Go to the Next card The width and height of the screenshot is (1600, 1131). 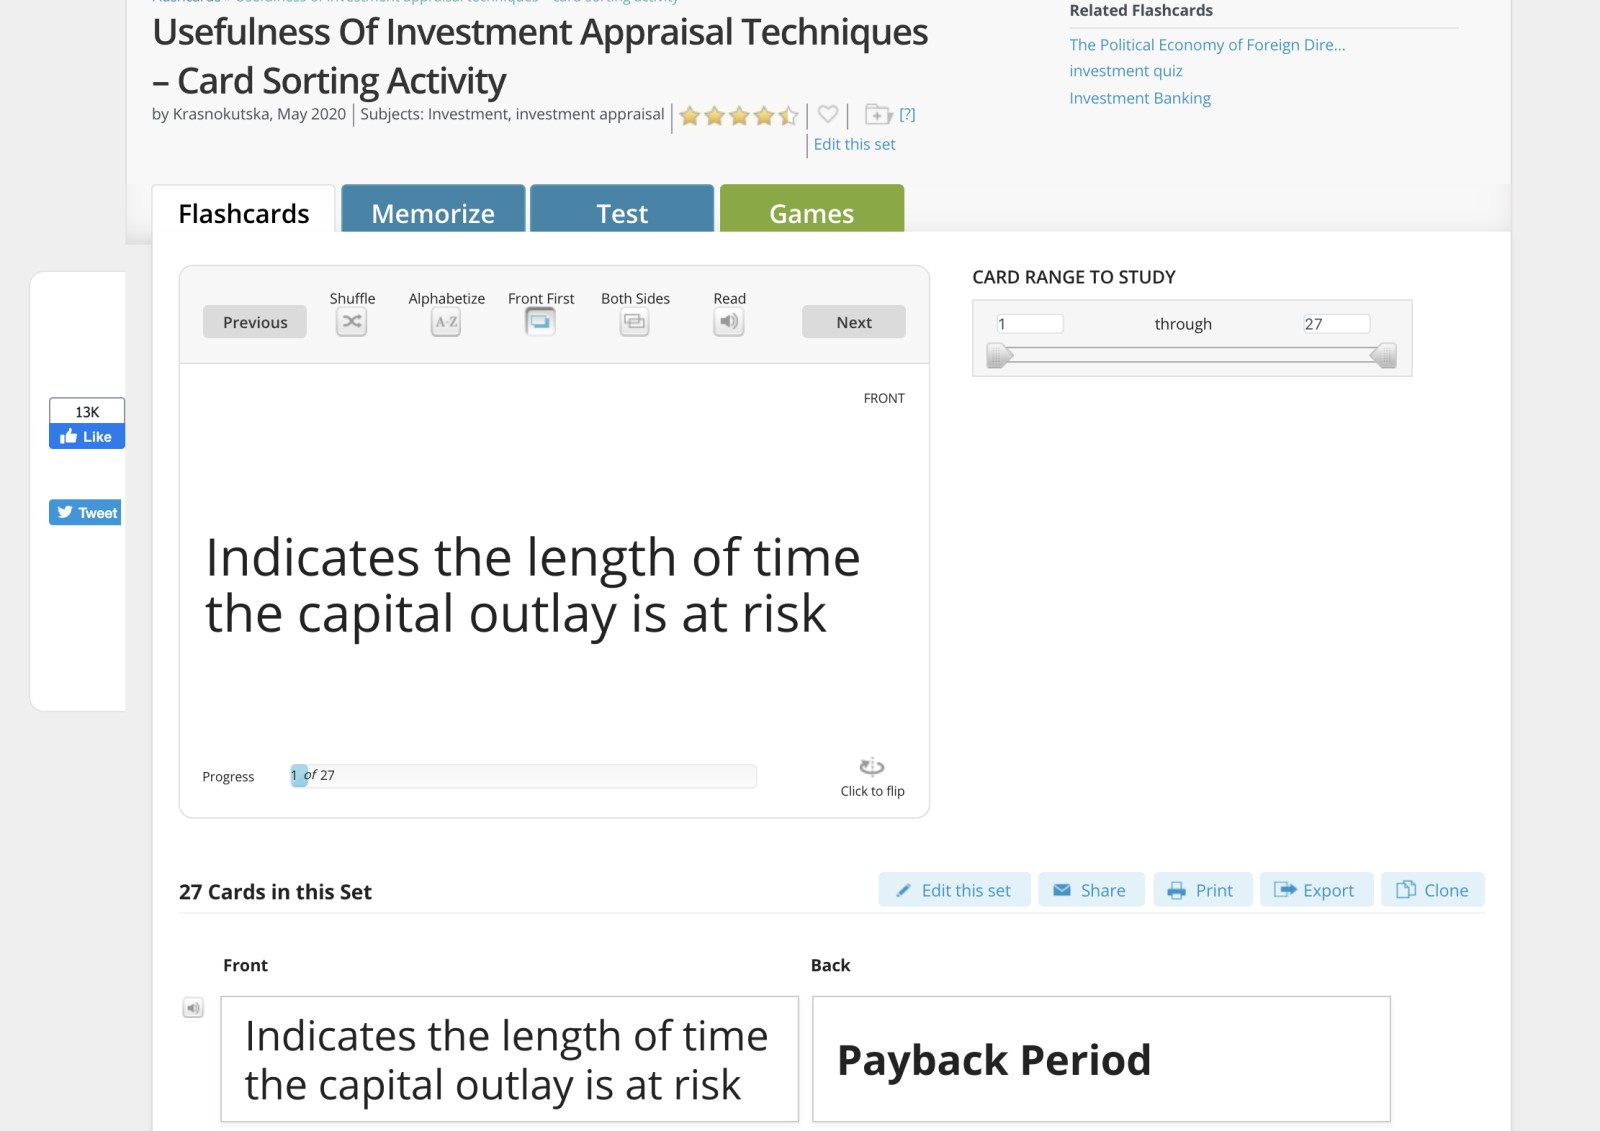point(853,322)
